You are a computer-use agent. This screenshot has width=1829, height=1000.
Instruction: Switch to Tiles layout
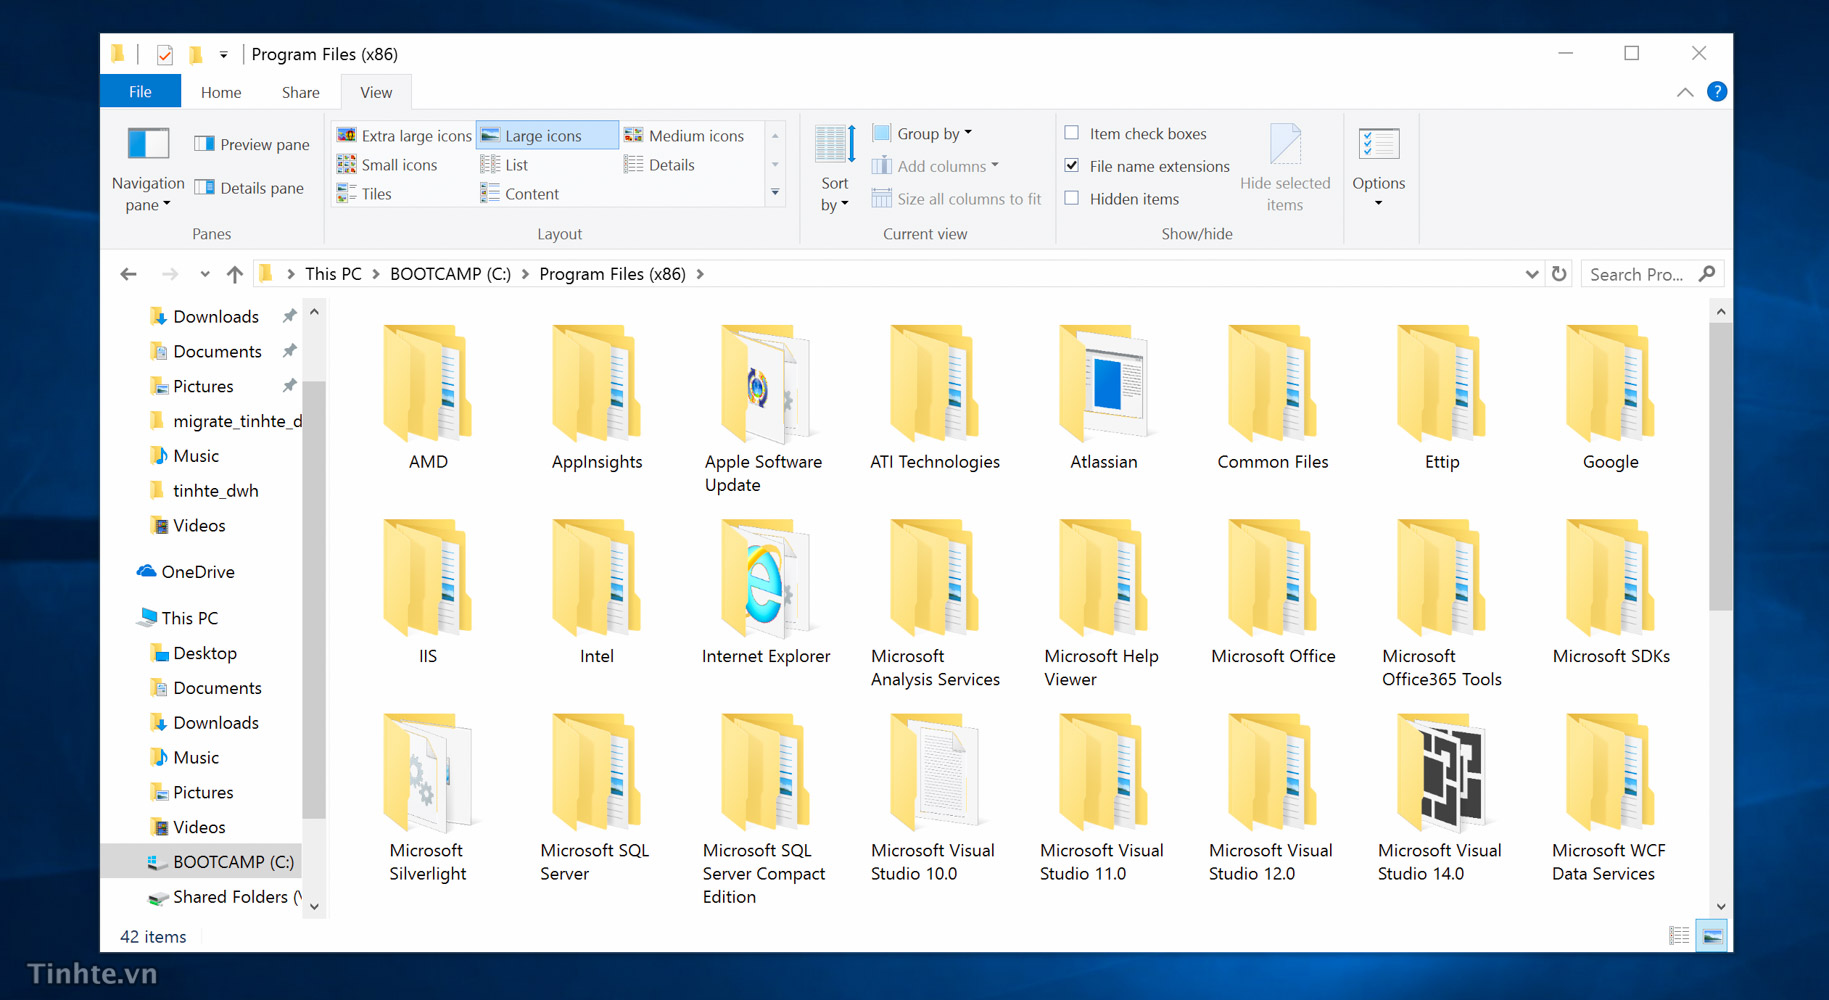[x=365, y=193]
